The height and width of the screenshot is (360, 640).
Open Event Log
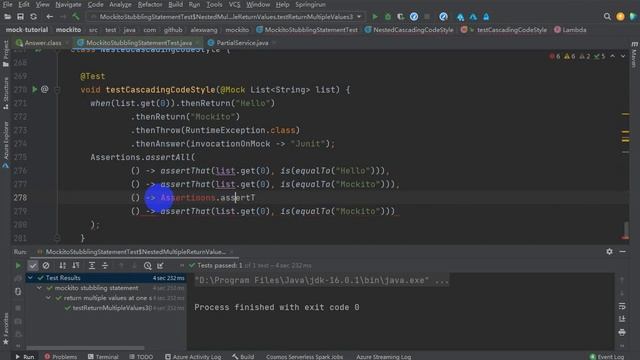[607, 356]
